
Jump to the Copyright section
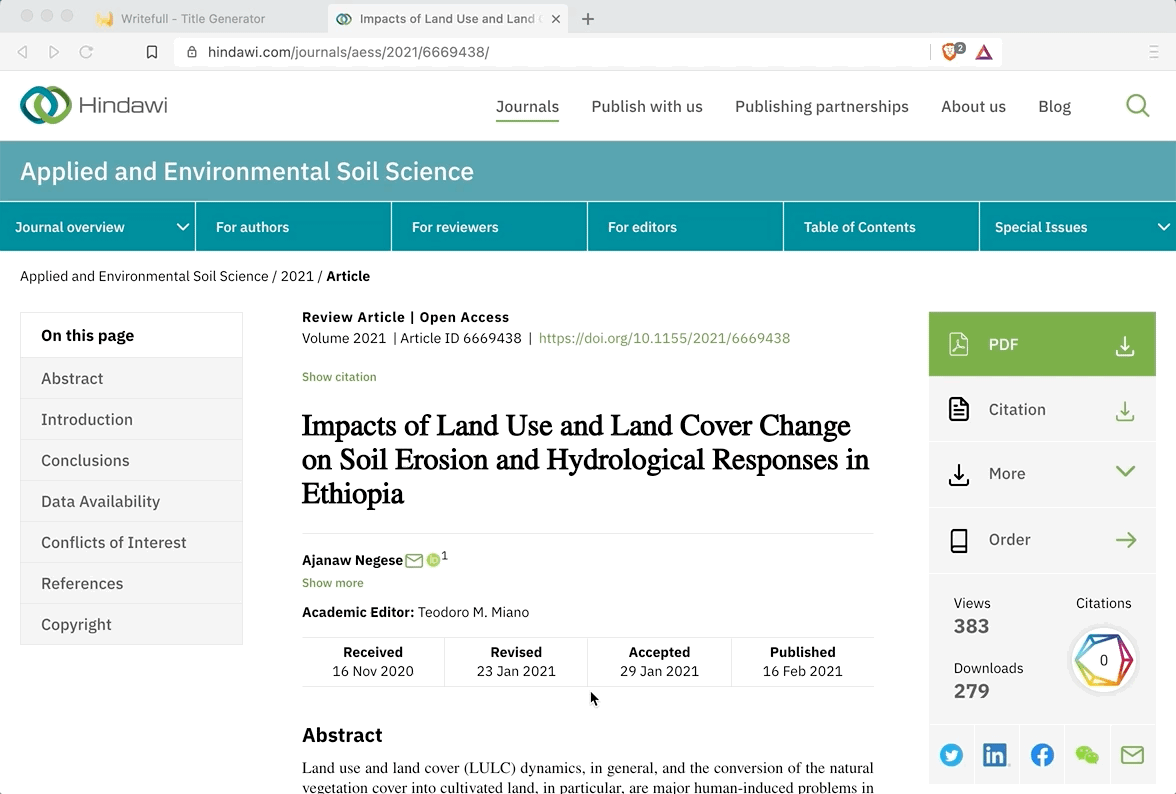pyautogui.click(x=131, y=625)
